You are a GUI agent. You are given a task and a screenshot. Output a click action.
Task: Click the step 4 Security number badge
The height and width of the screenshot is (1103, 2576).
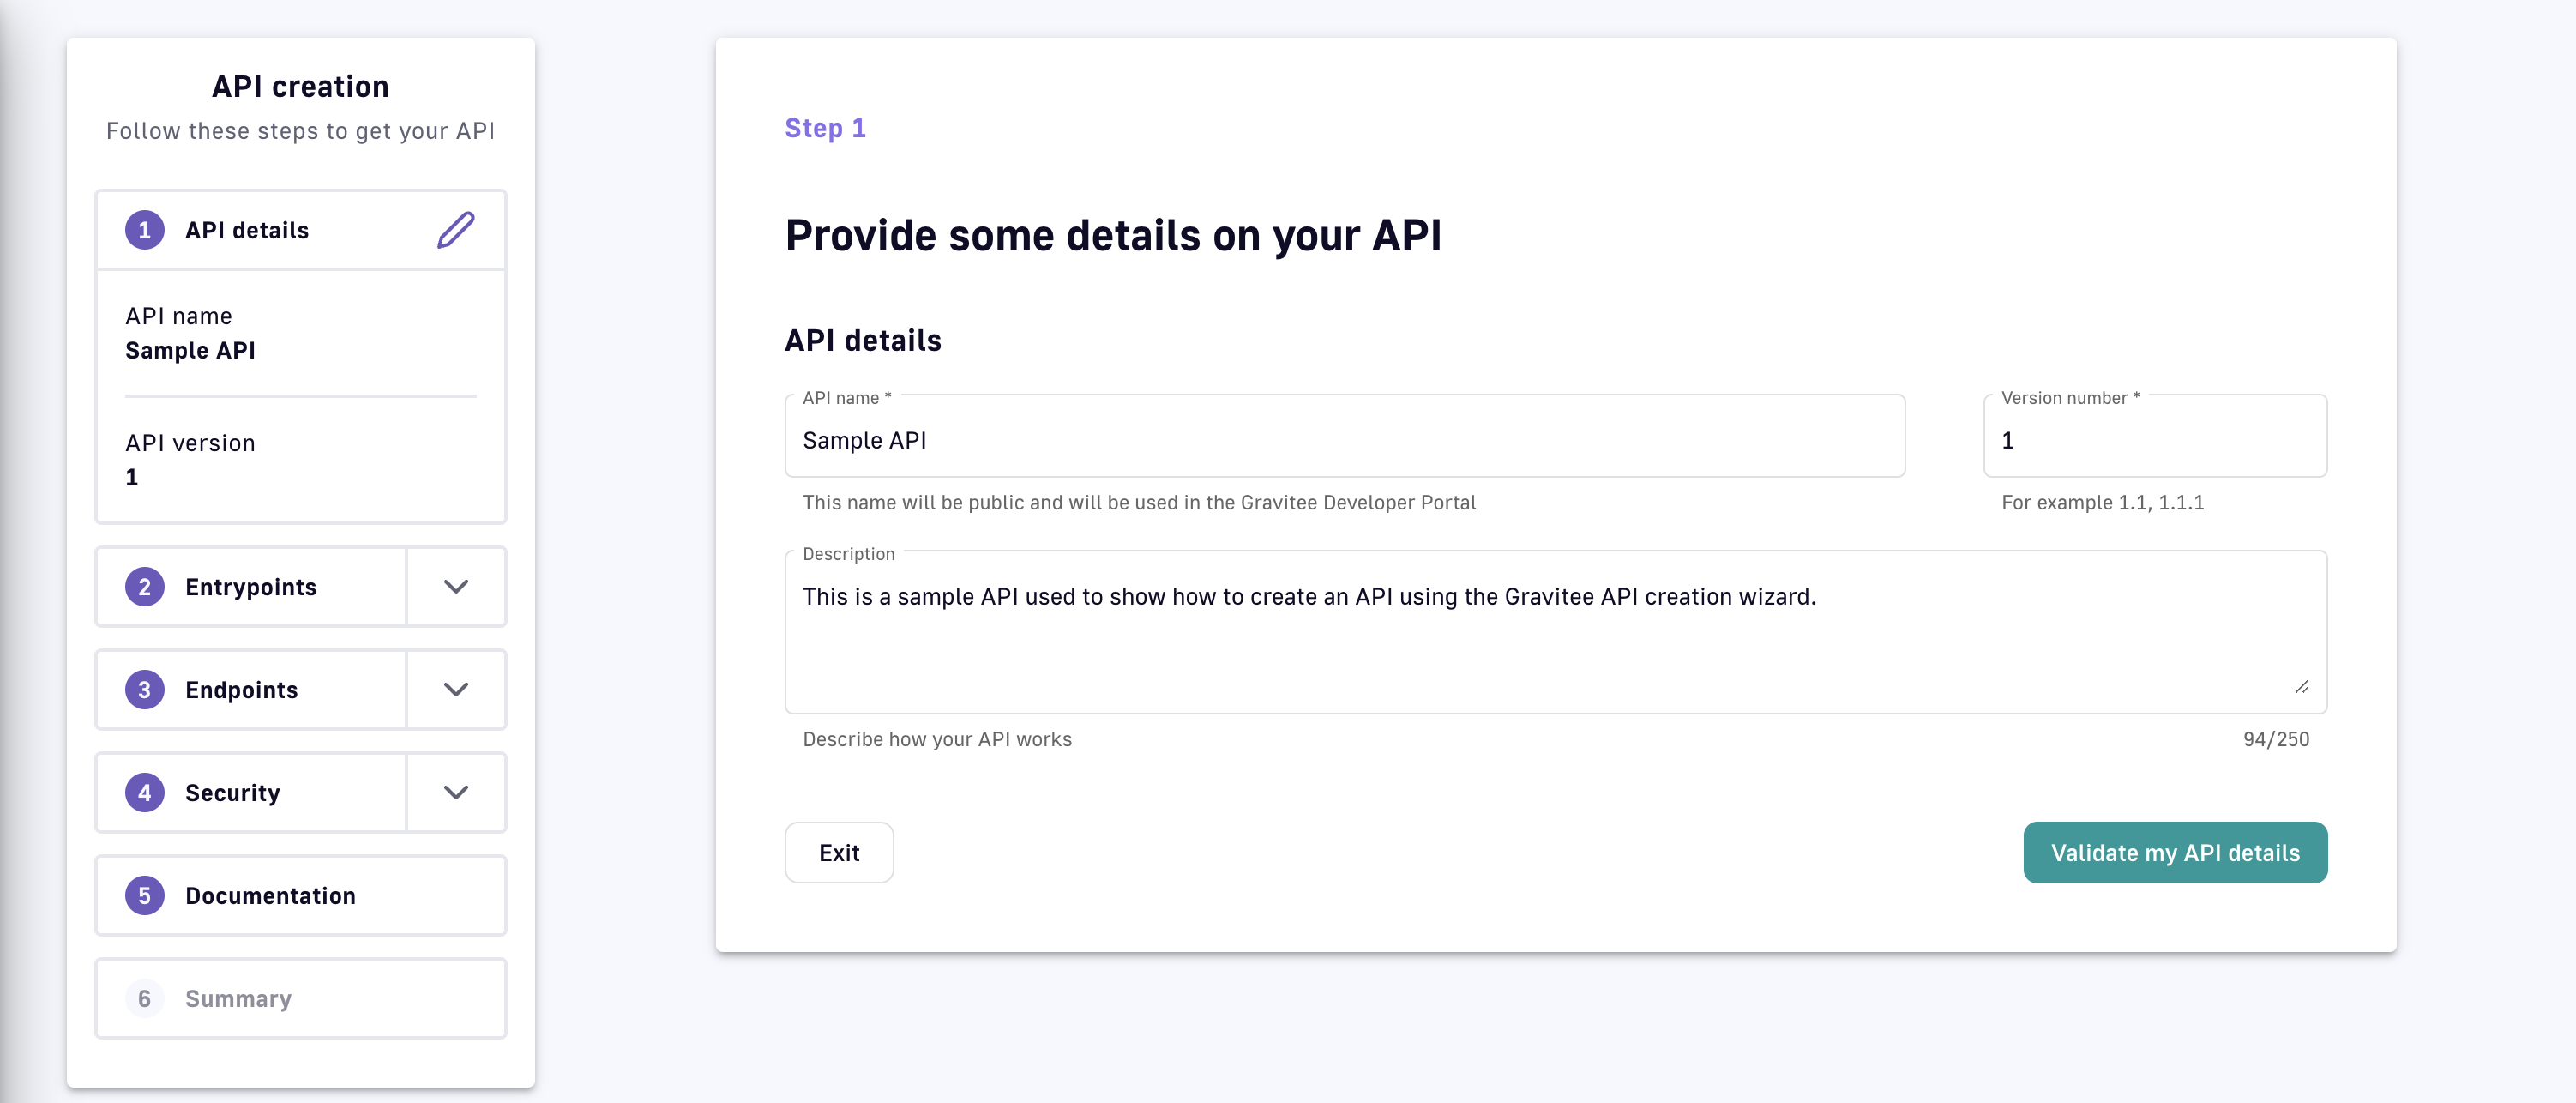[x=145, y=793]
